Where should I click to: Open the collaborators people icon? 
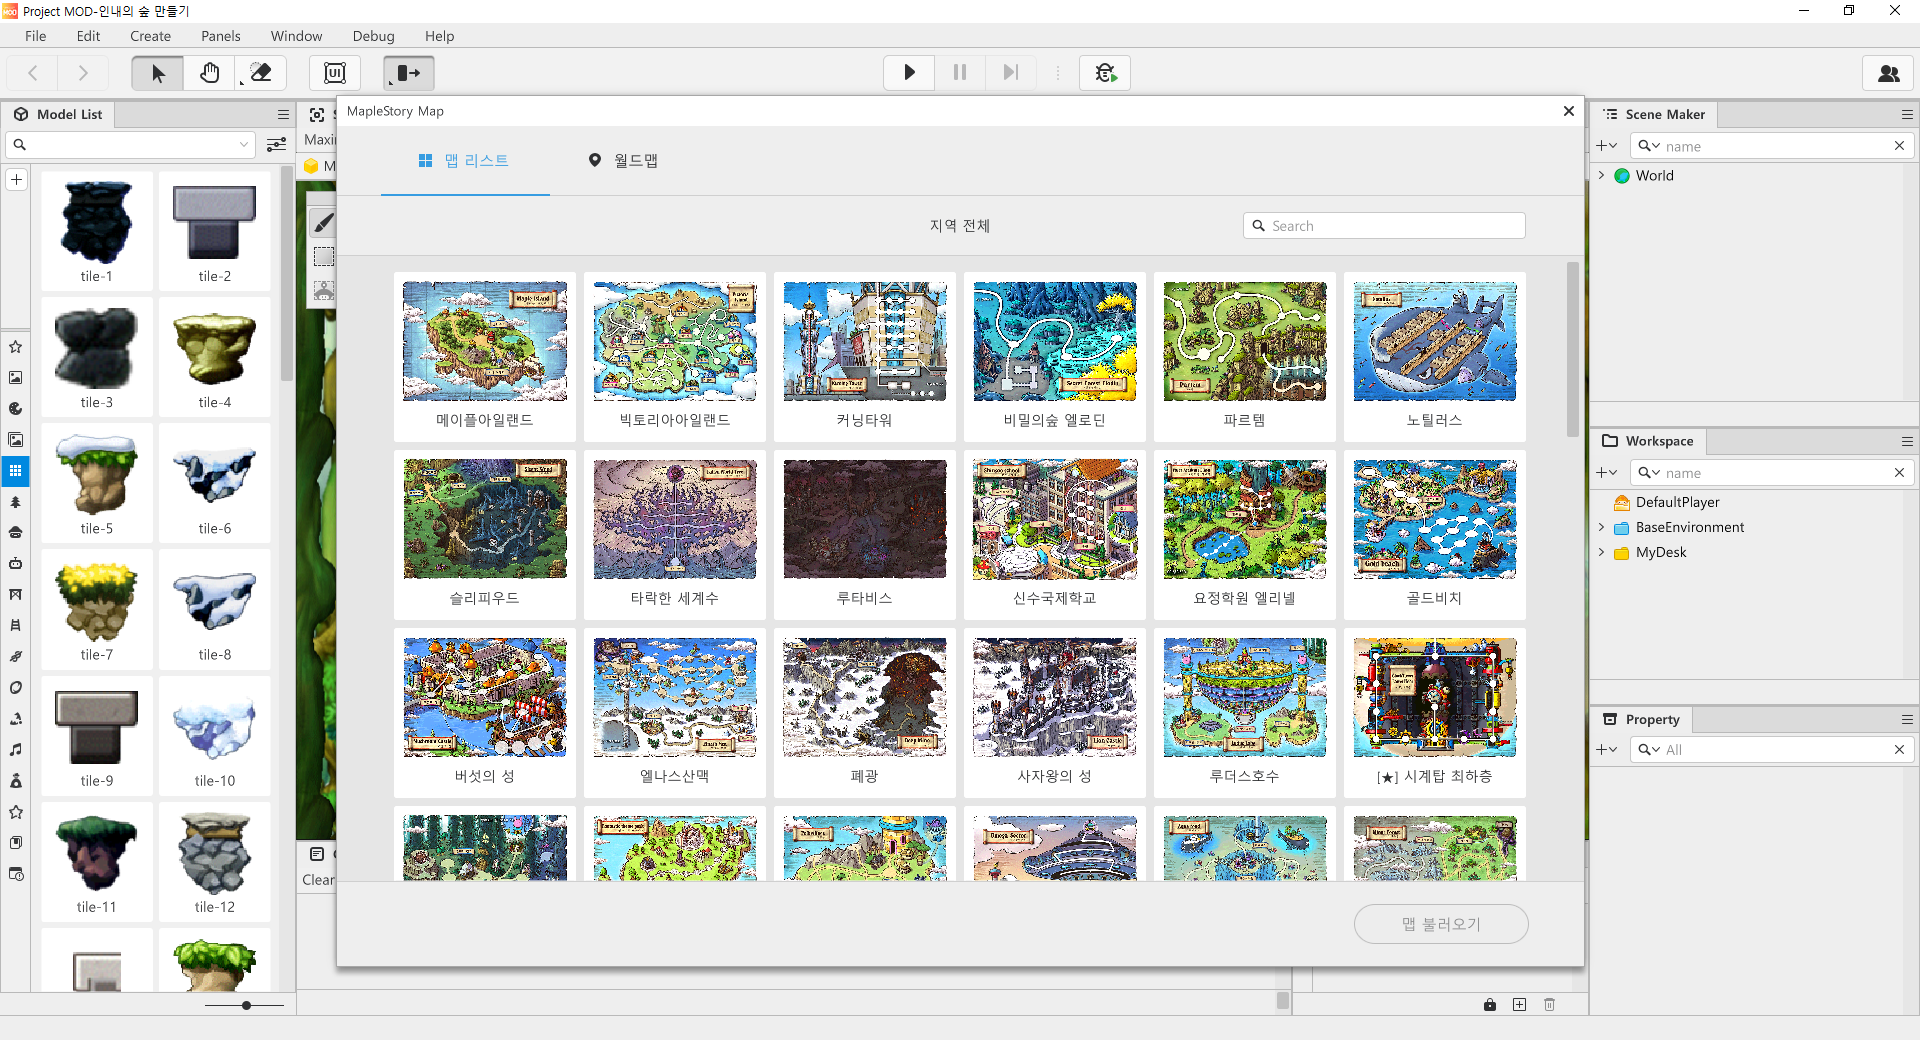point(1889,73)
